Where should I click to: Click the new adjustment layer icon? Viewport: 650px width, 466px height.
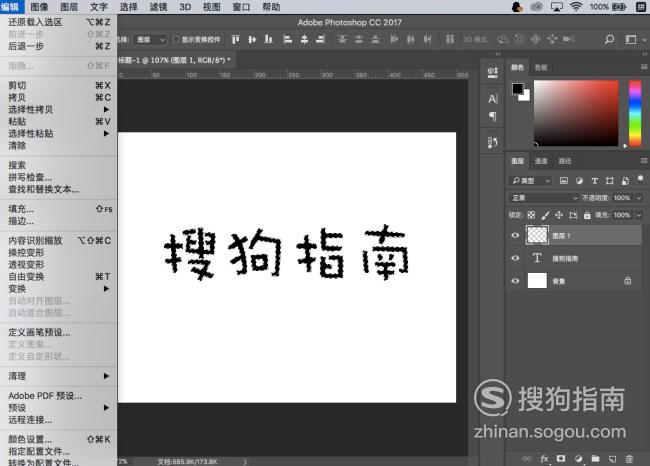pos(578,458)
